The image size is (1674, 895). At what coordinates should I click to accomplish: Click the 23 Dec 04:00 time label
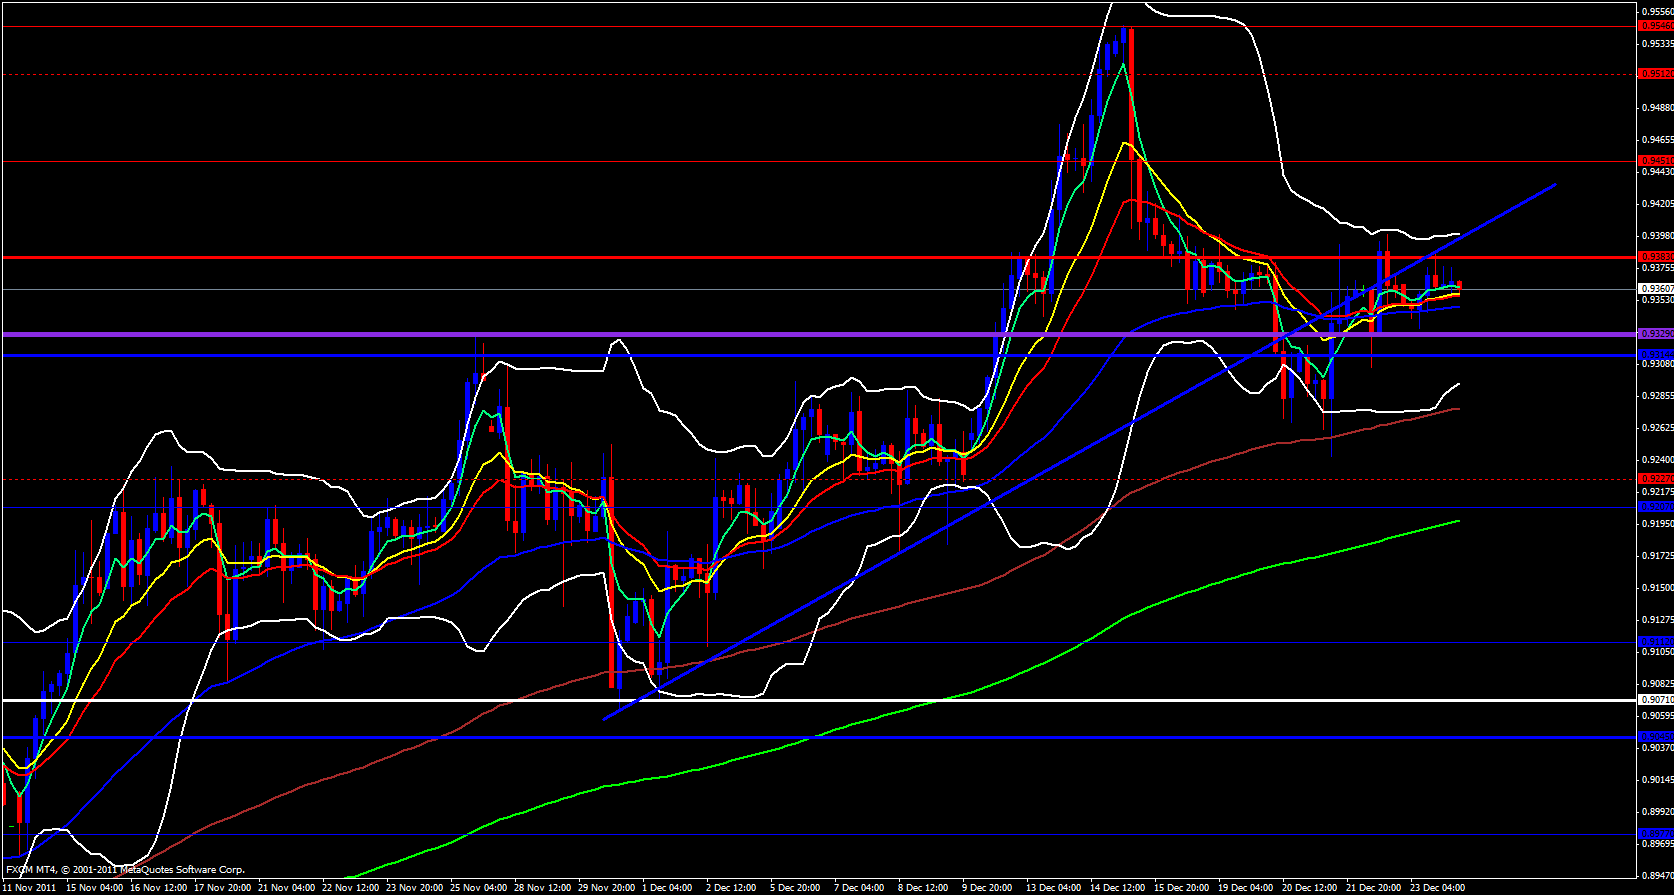1437,887
